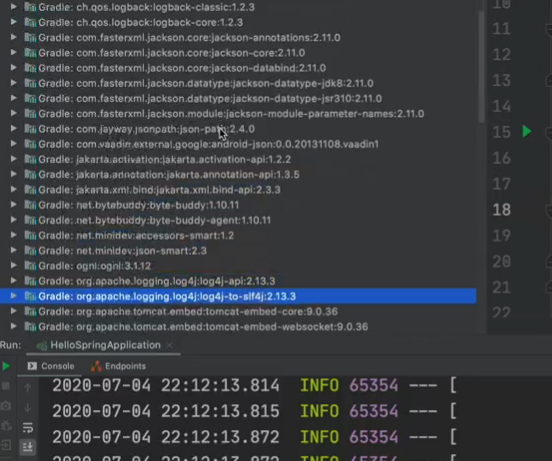The height and width of the screenshot is (461, 552).
Task: Expand the json-path:2.4.0 node
Action: coord(13,128)
